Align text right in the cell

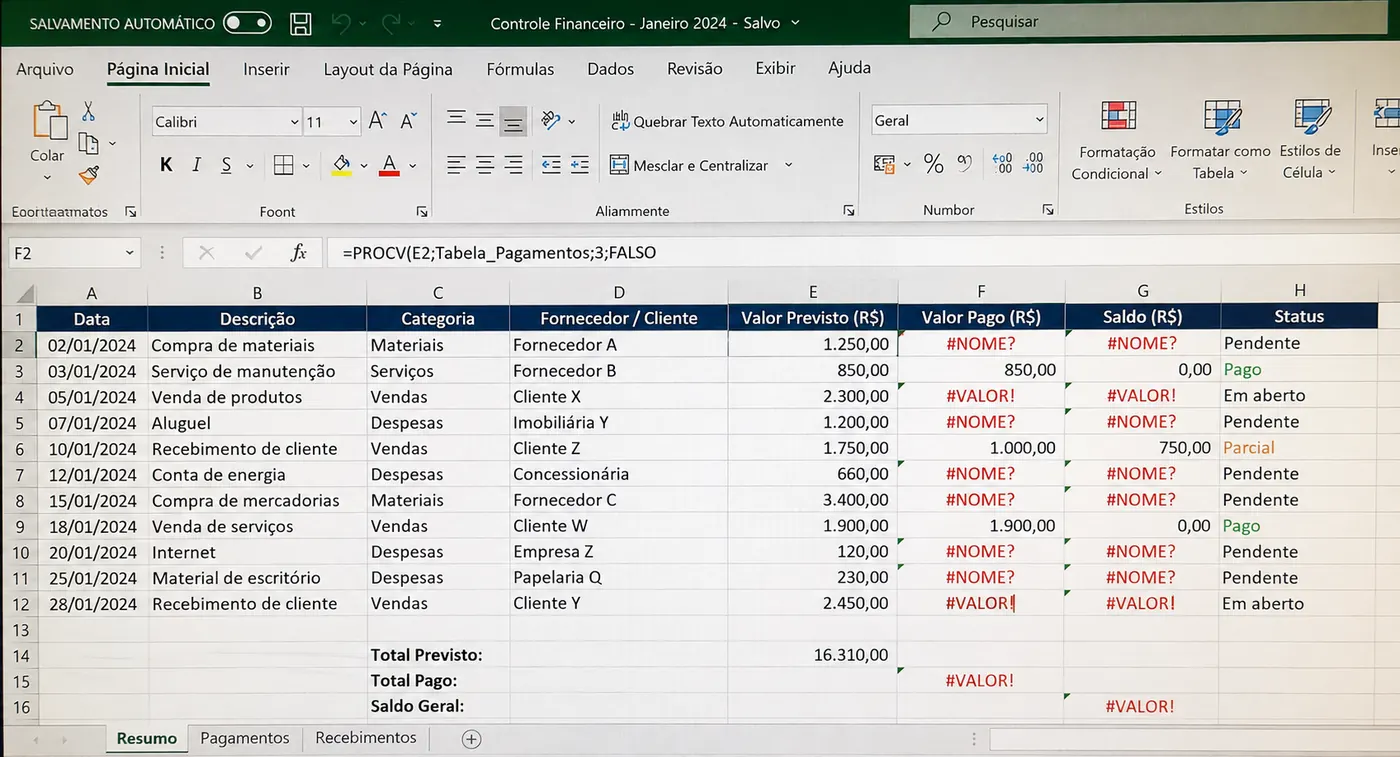pyautogui.click(x=513, y=165)
